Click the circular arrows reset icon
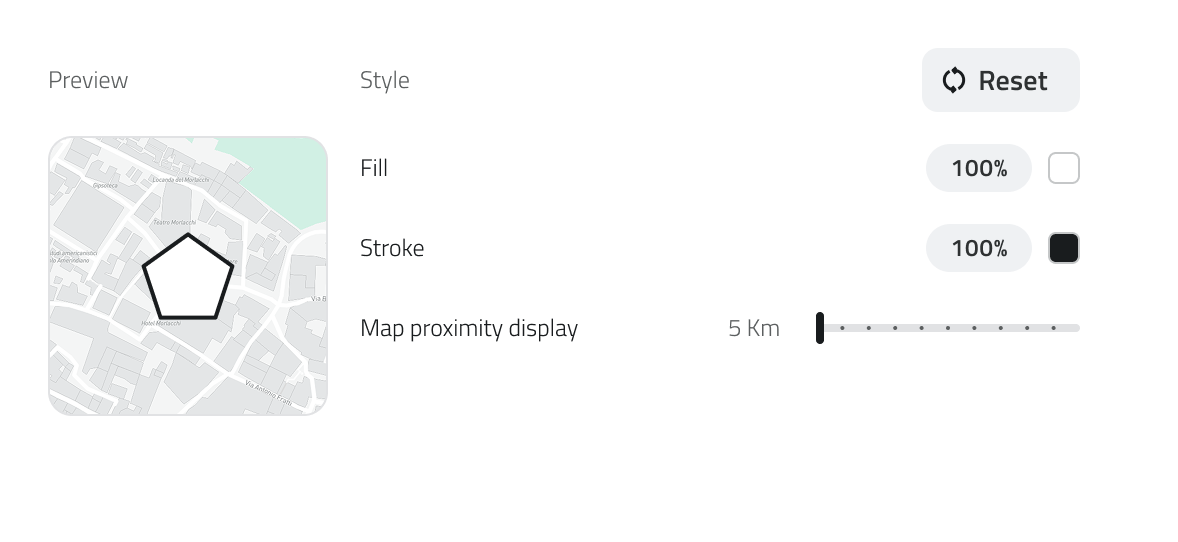 tap(954, 81)
